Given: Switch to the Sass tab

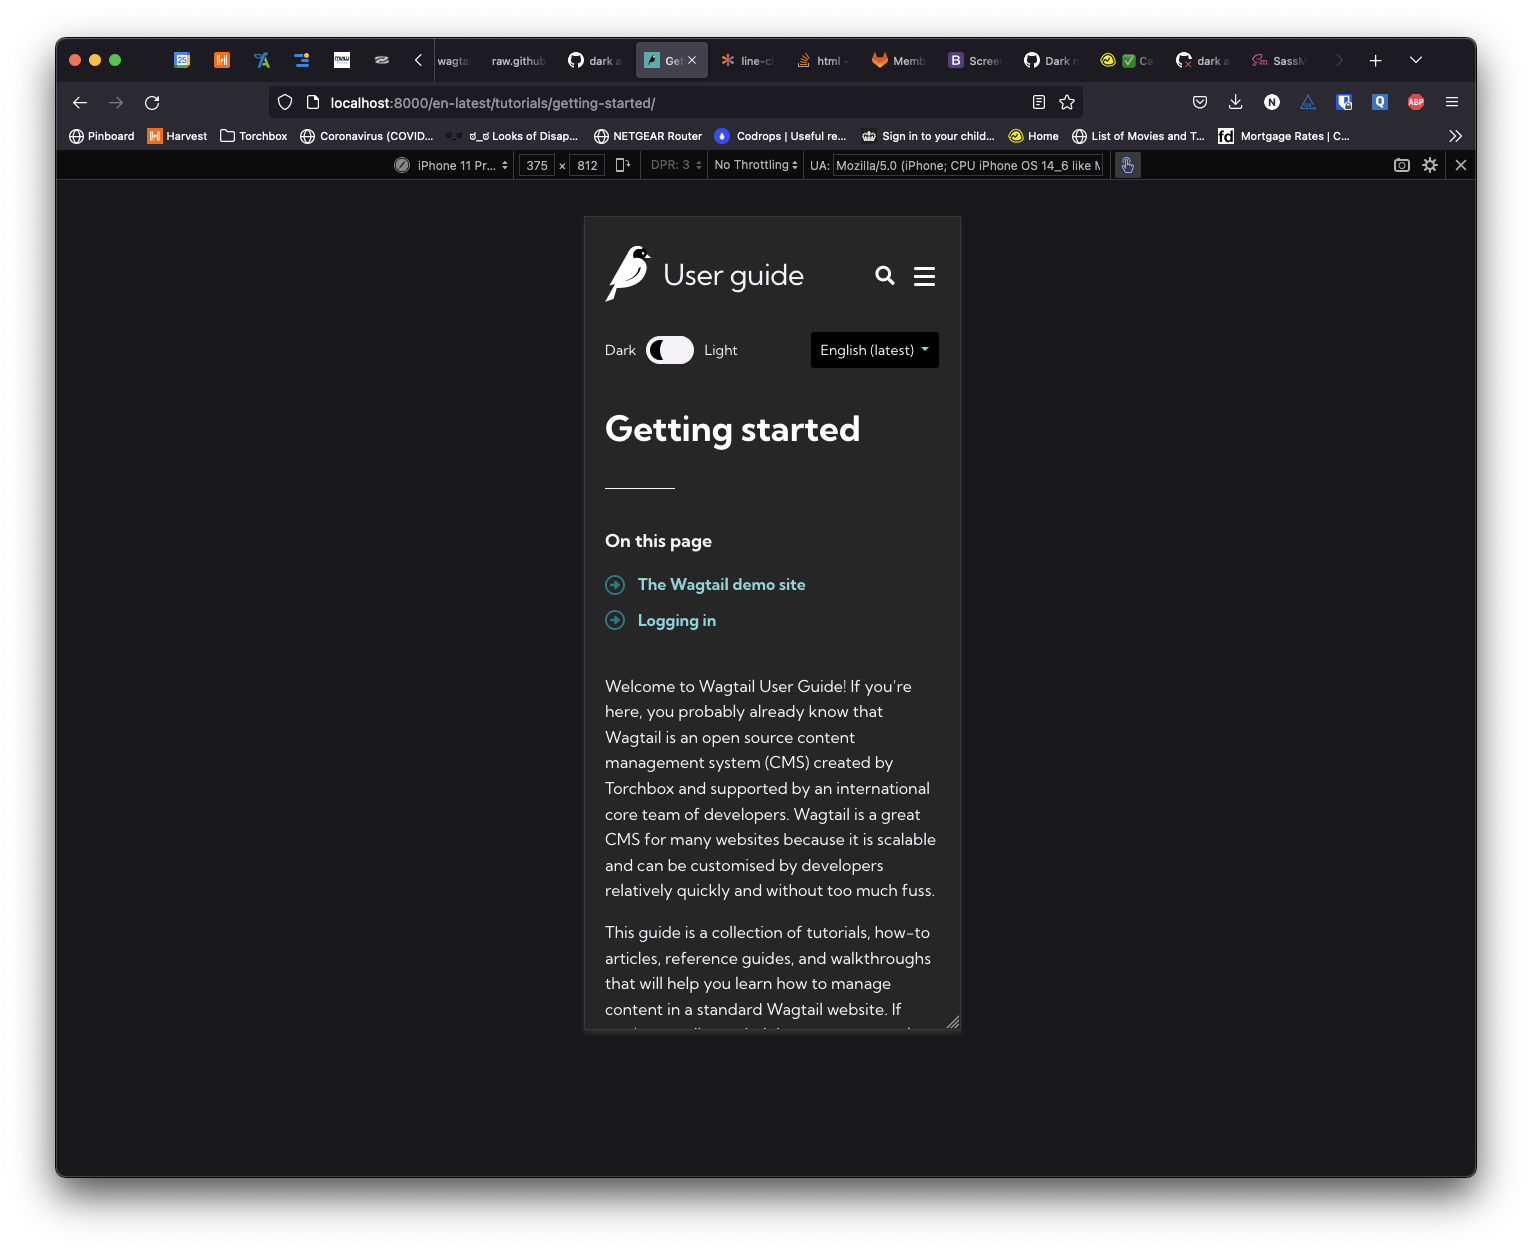Looking at the screenshot, I should coord(1278,60).
